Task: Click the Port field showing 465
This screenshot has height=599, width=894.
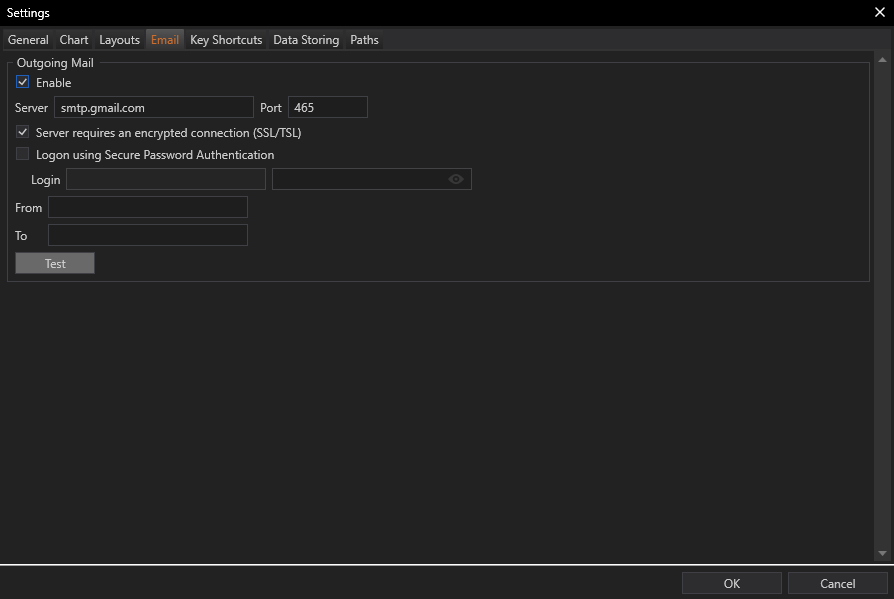Action: tap(327, 107)
